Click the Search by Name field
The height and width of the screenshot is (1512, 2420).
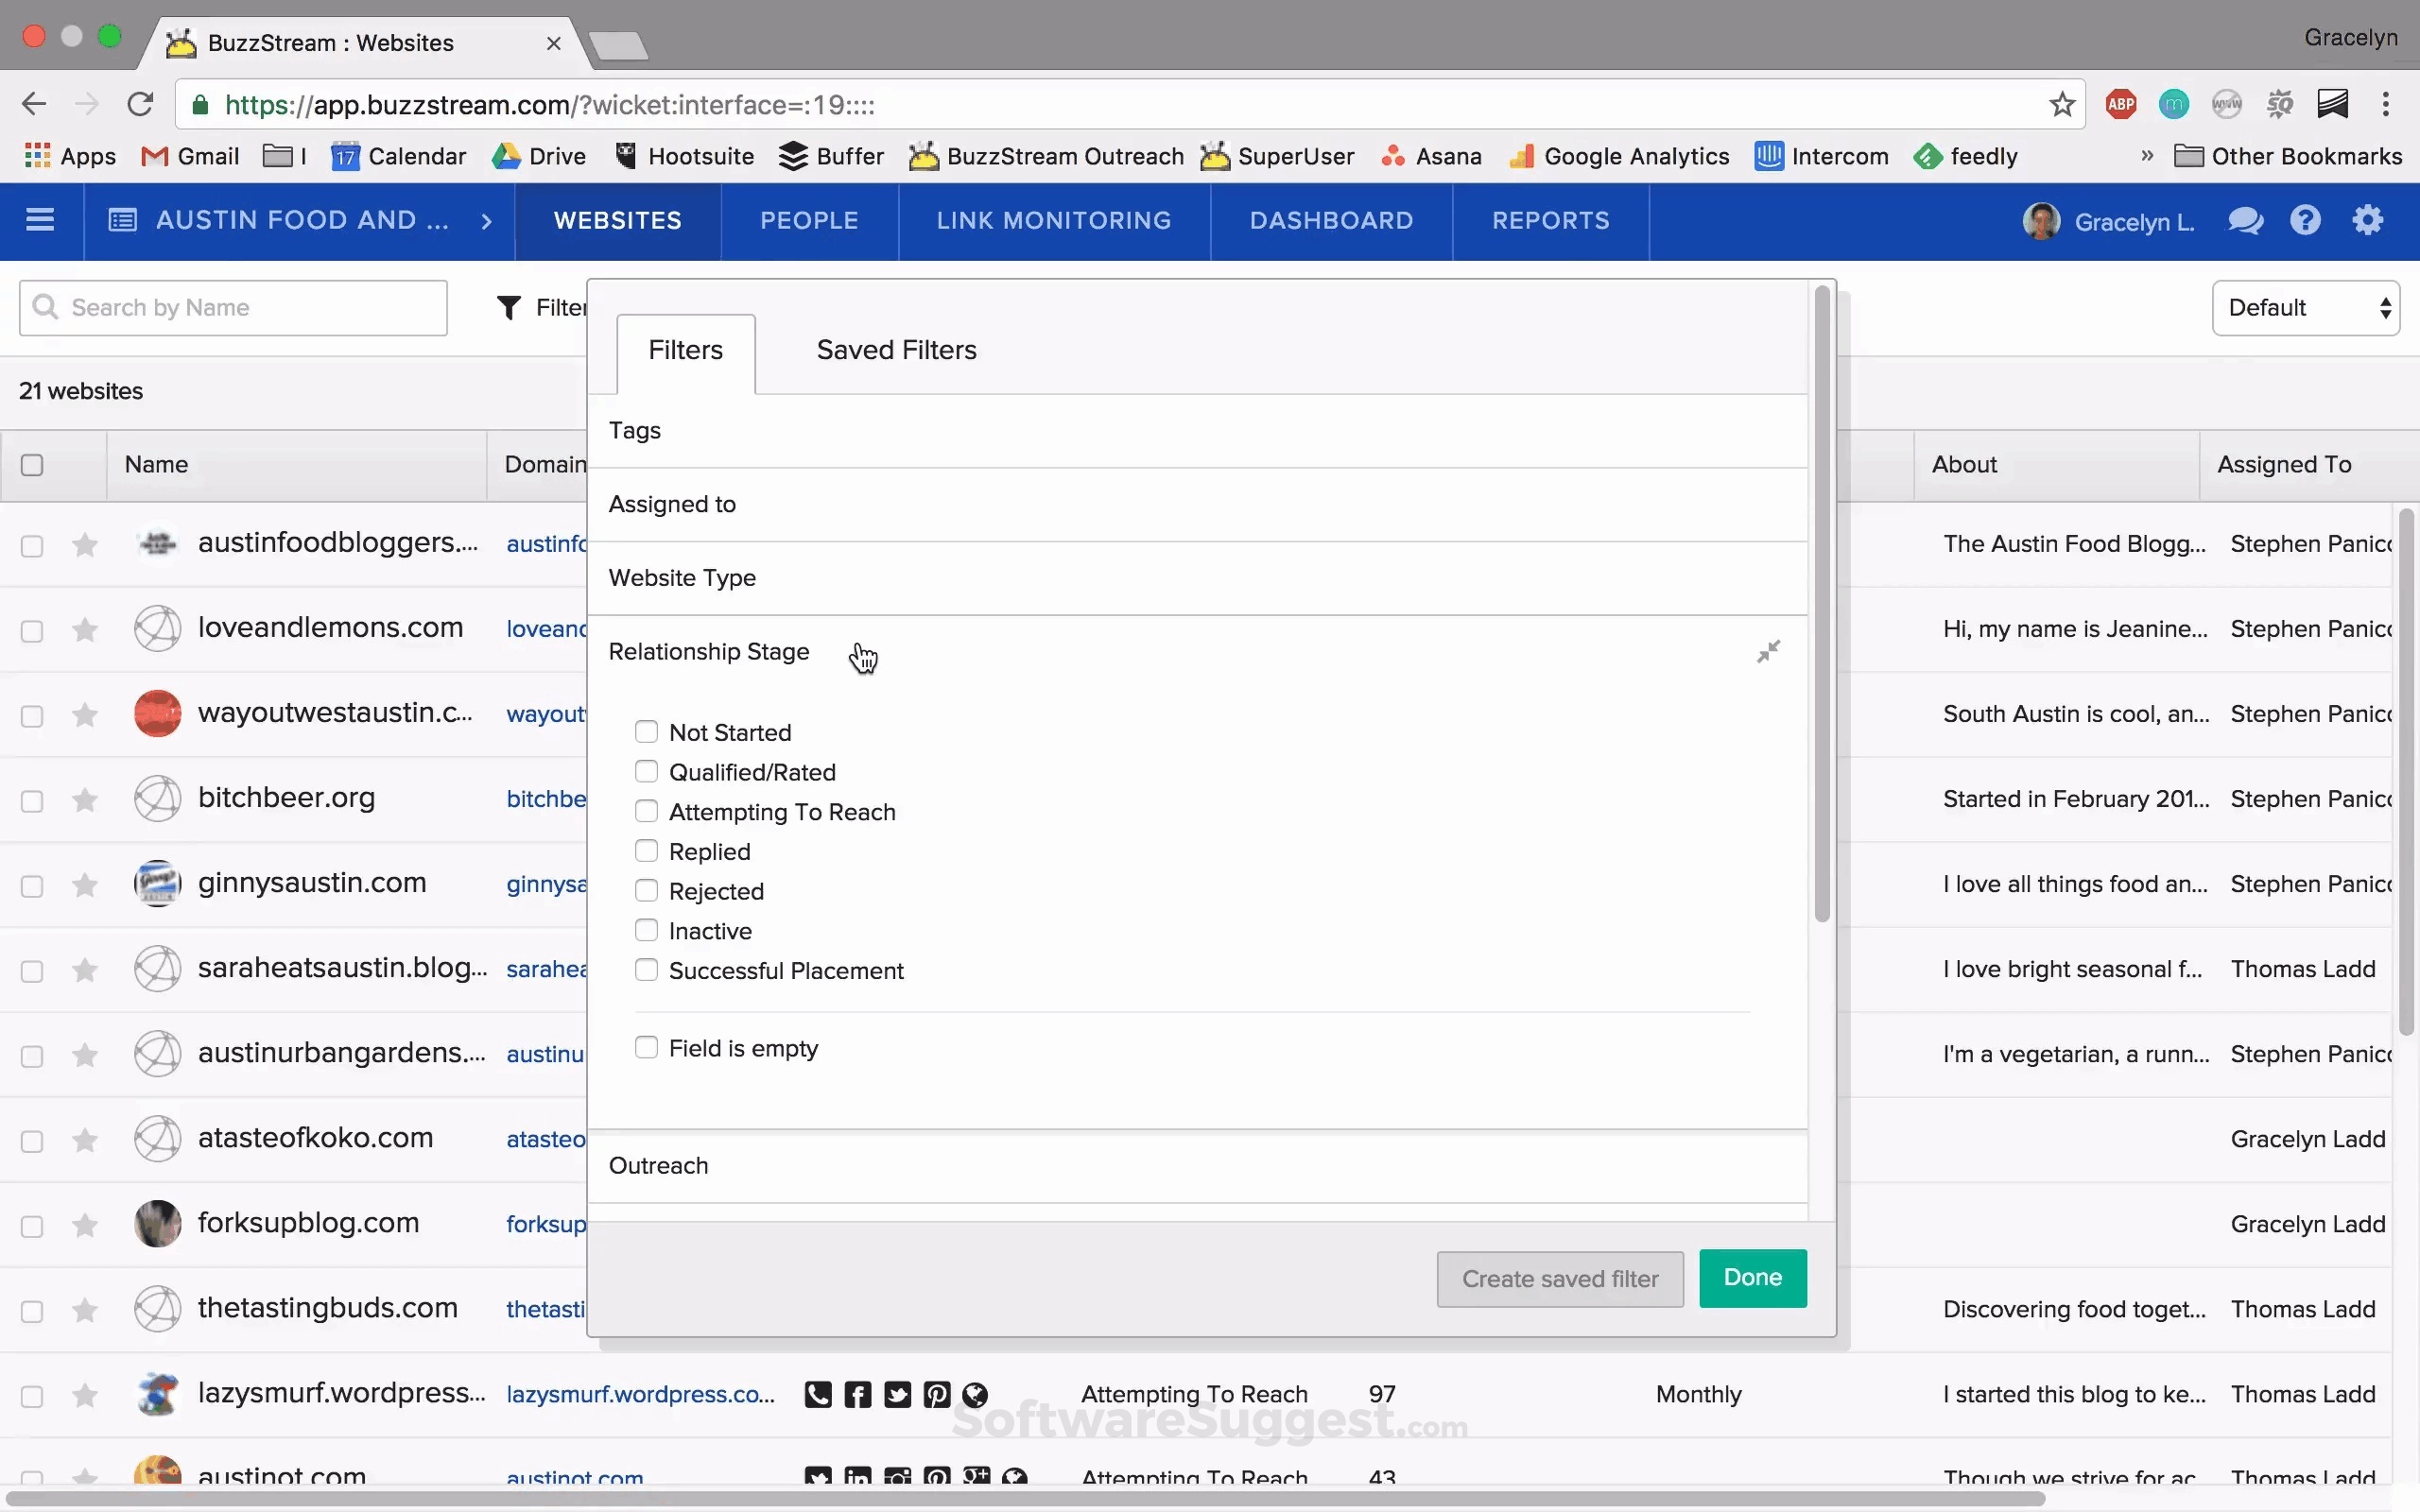coord(233,307)
